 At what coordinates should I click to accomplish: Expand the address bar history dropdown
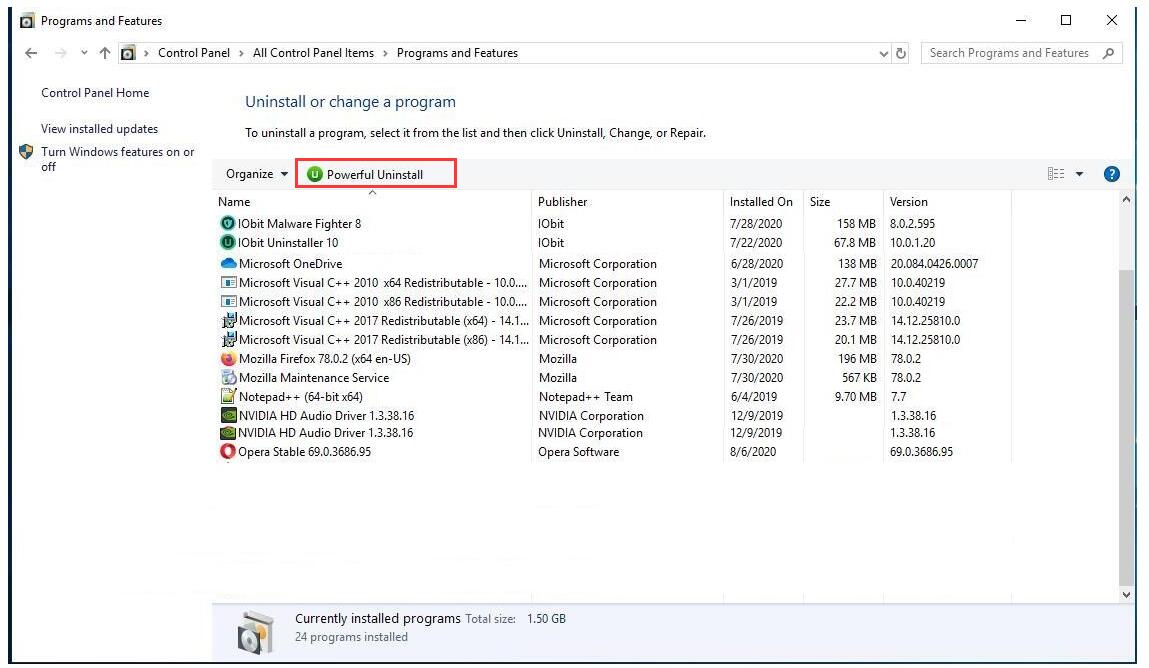(x=883, y=53)
